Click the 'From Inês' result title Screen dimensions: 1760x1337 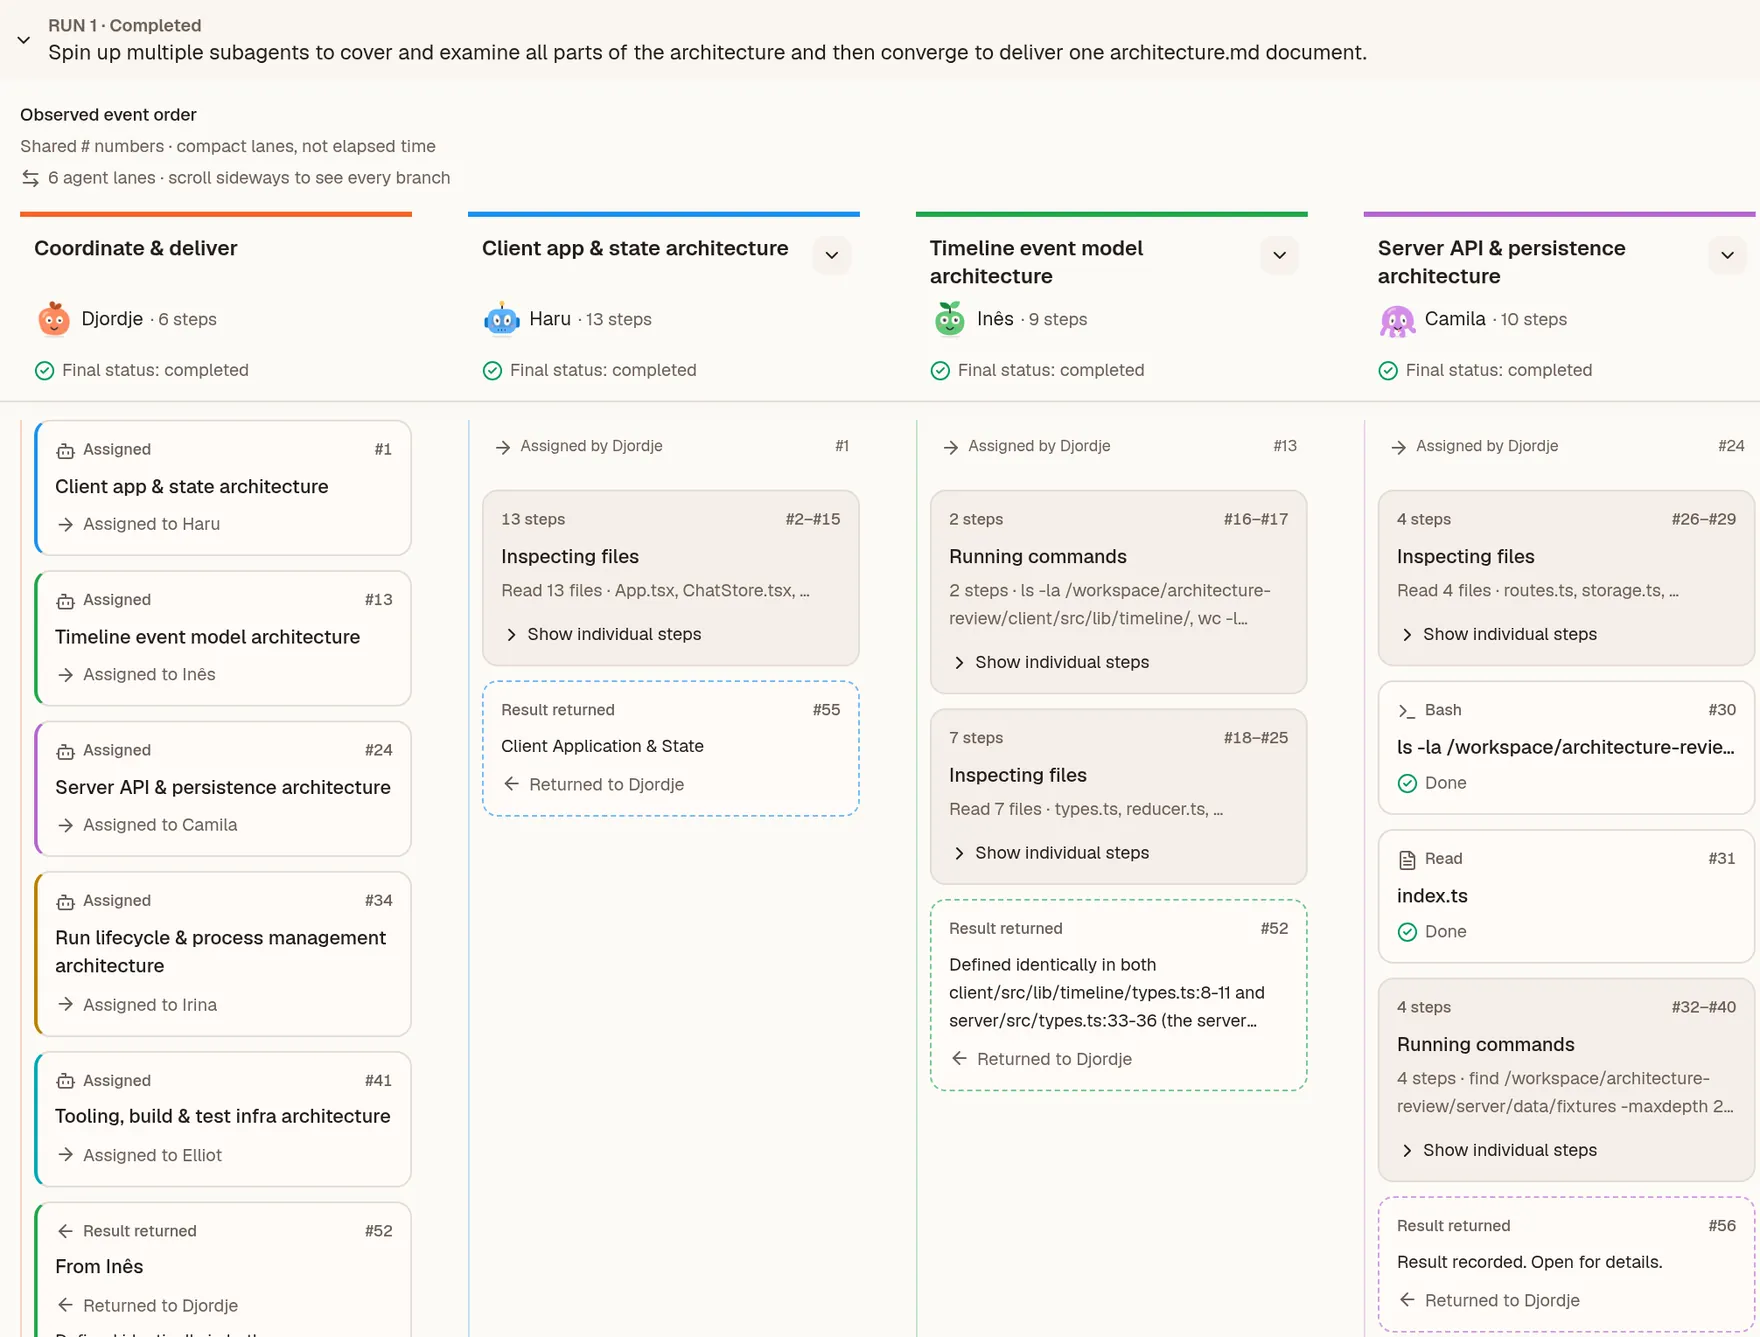click(x=99, y=1267)
